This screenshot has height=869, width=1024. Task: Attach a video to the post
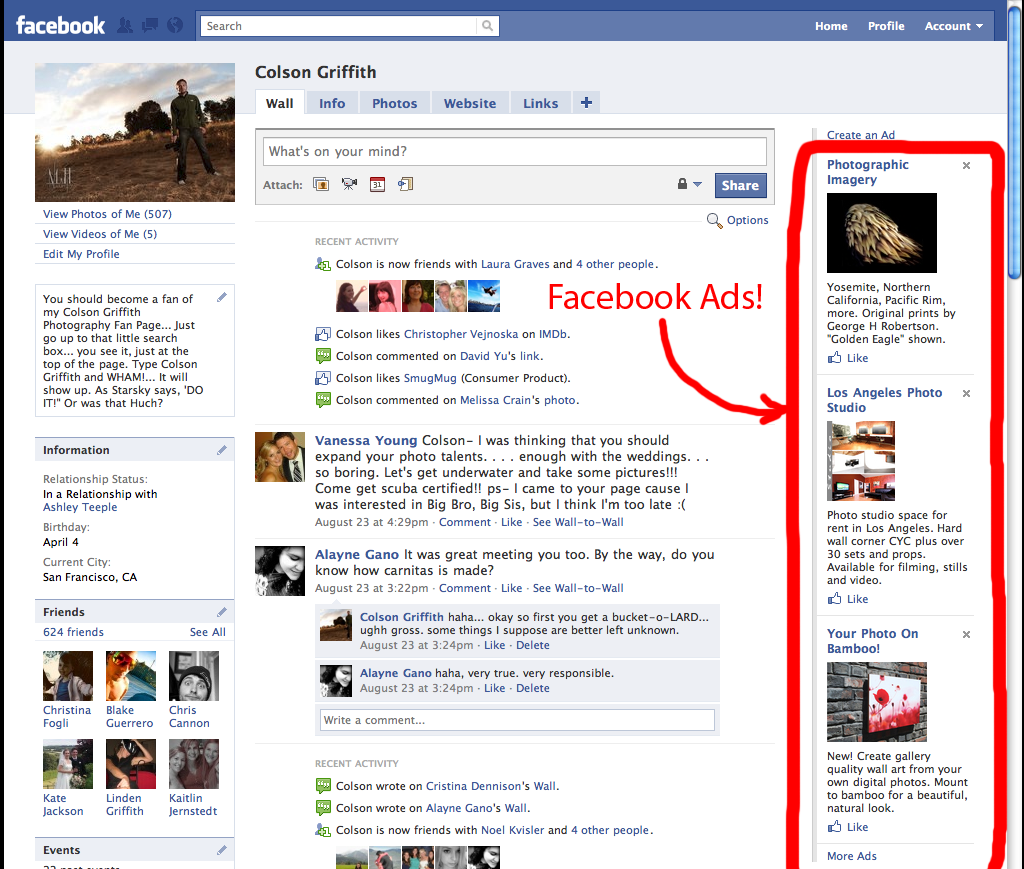(x=349, y=184)
